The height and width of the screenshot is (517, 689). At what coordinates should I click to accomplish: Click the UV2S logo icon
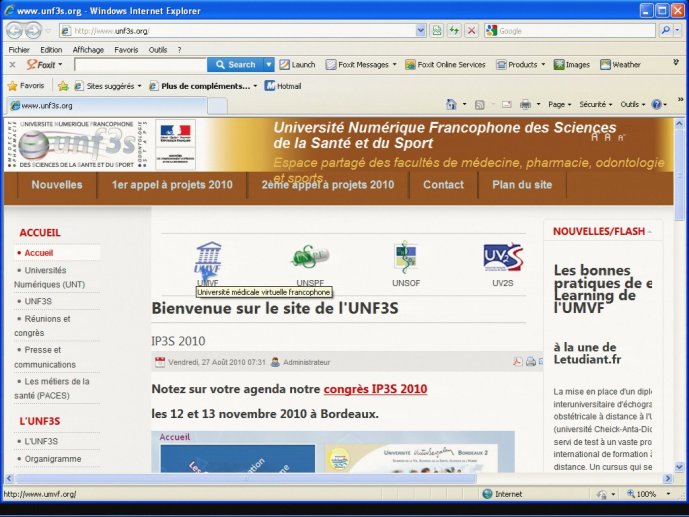(503, 257)
